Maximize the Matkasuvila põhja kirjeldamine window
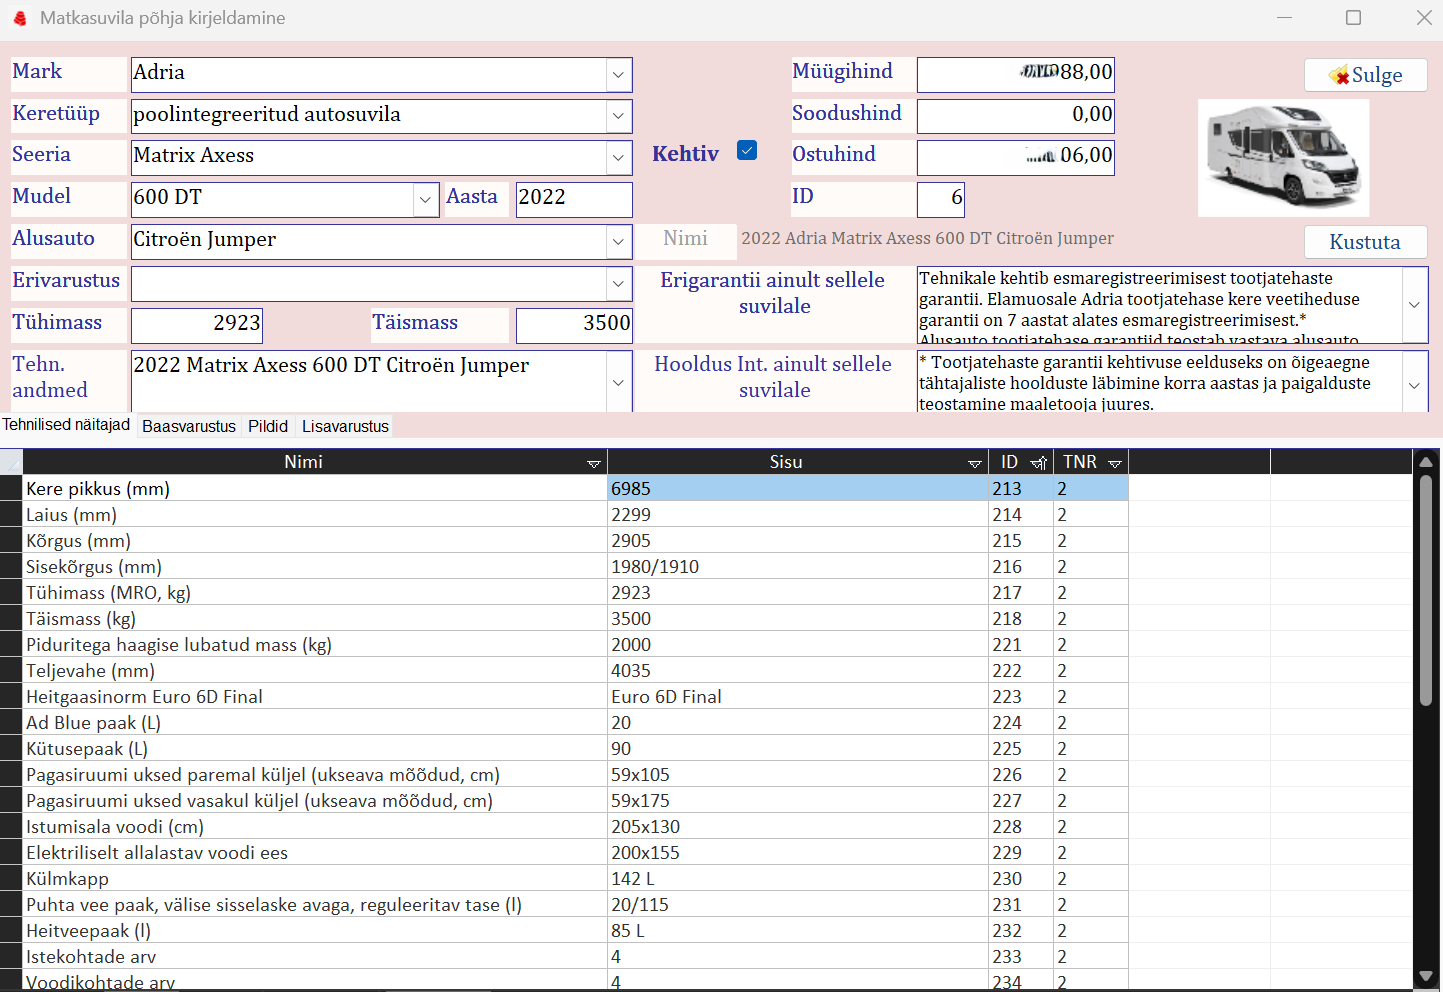The height and width of the screenshot is (992, 1443). pos(1353,18)
